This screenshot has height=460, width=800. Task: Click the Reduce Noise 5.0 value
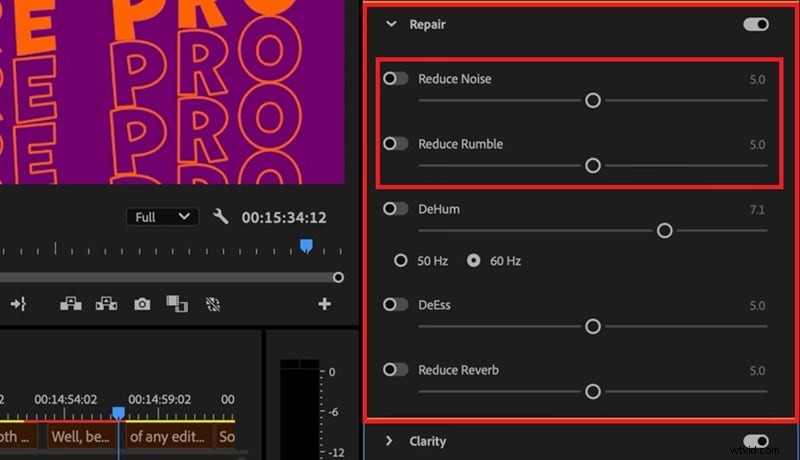pyautogui.click(x=757, y=80)
